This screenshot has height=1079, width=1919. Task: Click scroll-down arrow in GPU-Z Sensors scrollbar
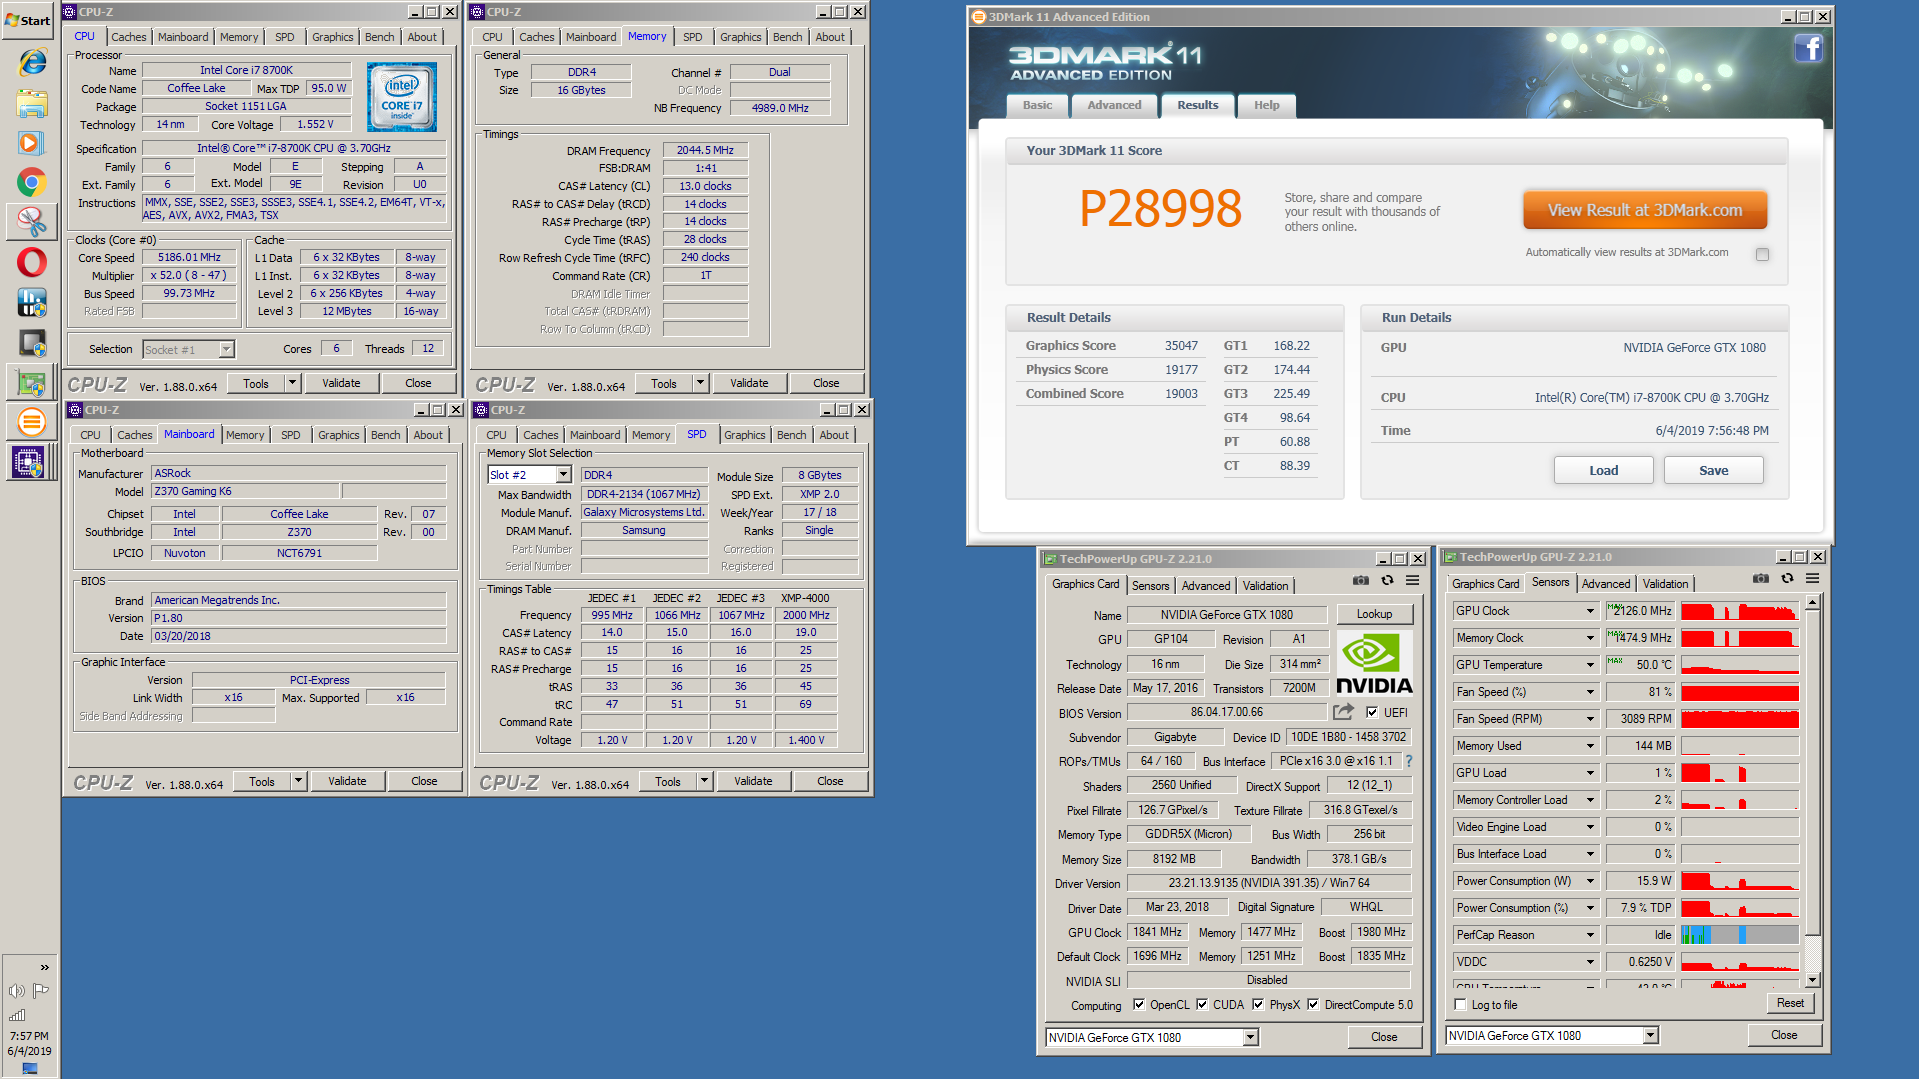(x=1812, y=981)
